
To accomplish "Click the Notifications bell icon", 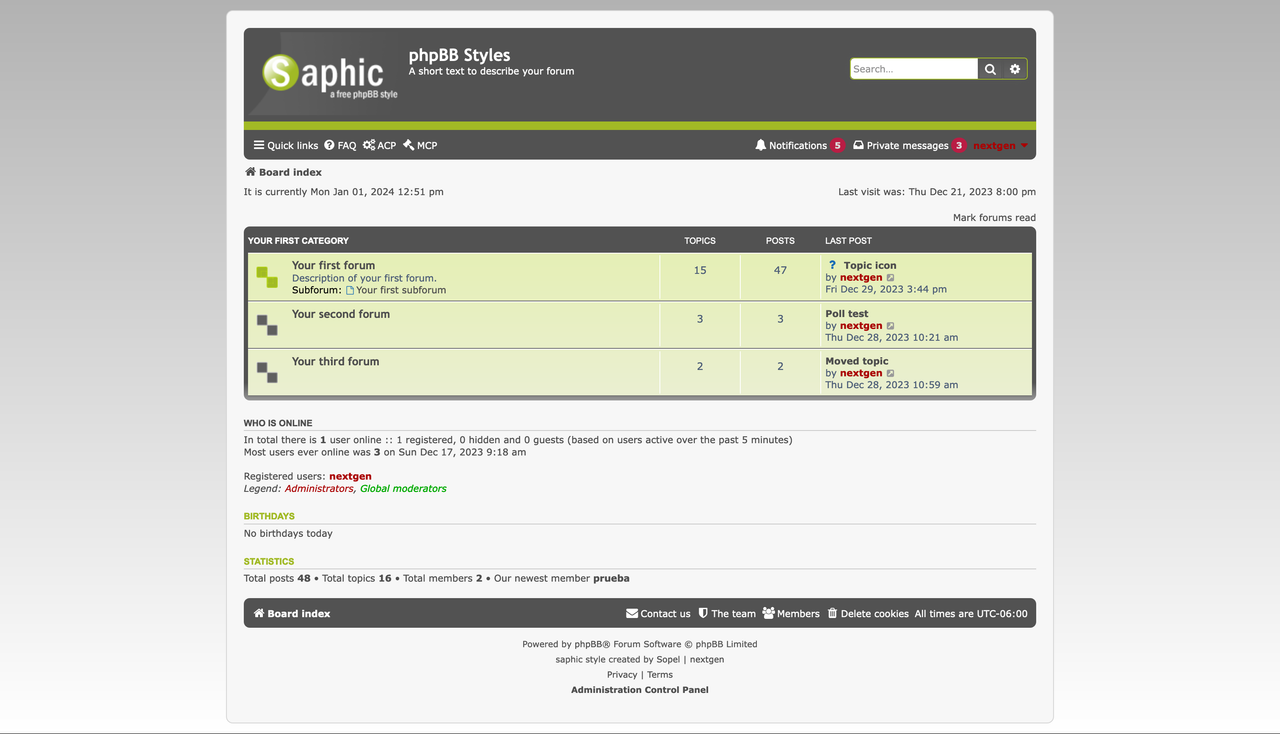I will (x=761, y=145).
